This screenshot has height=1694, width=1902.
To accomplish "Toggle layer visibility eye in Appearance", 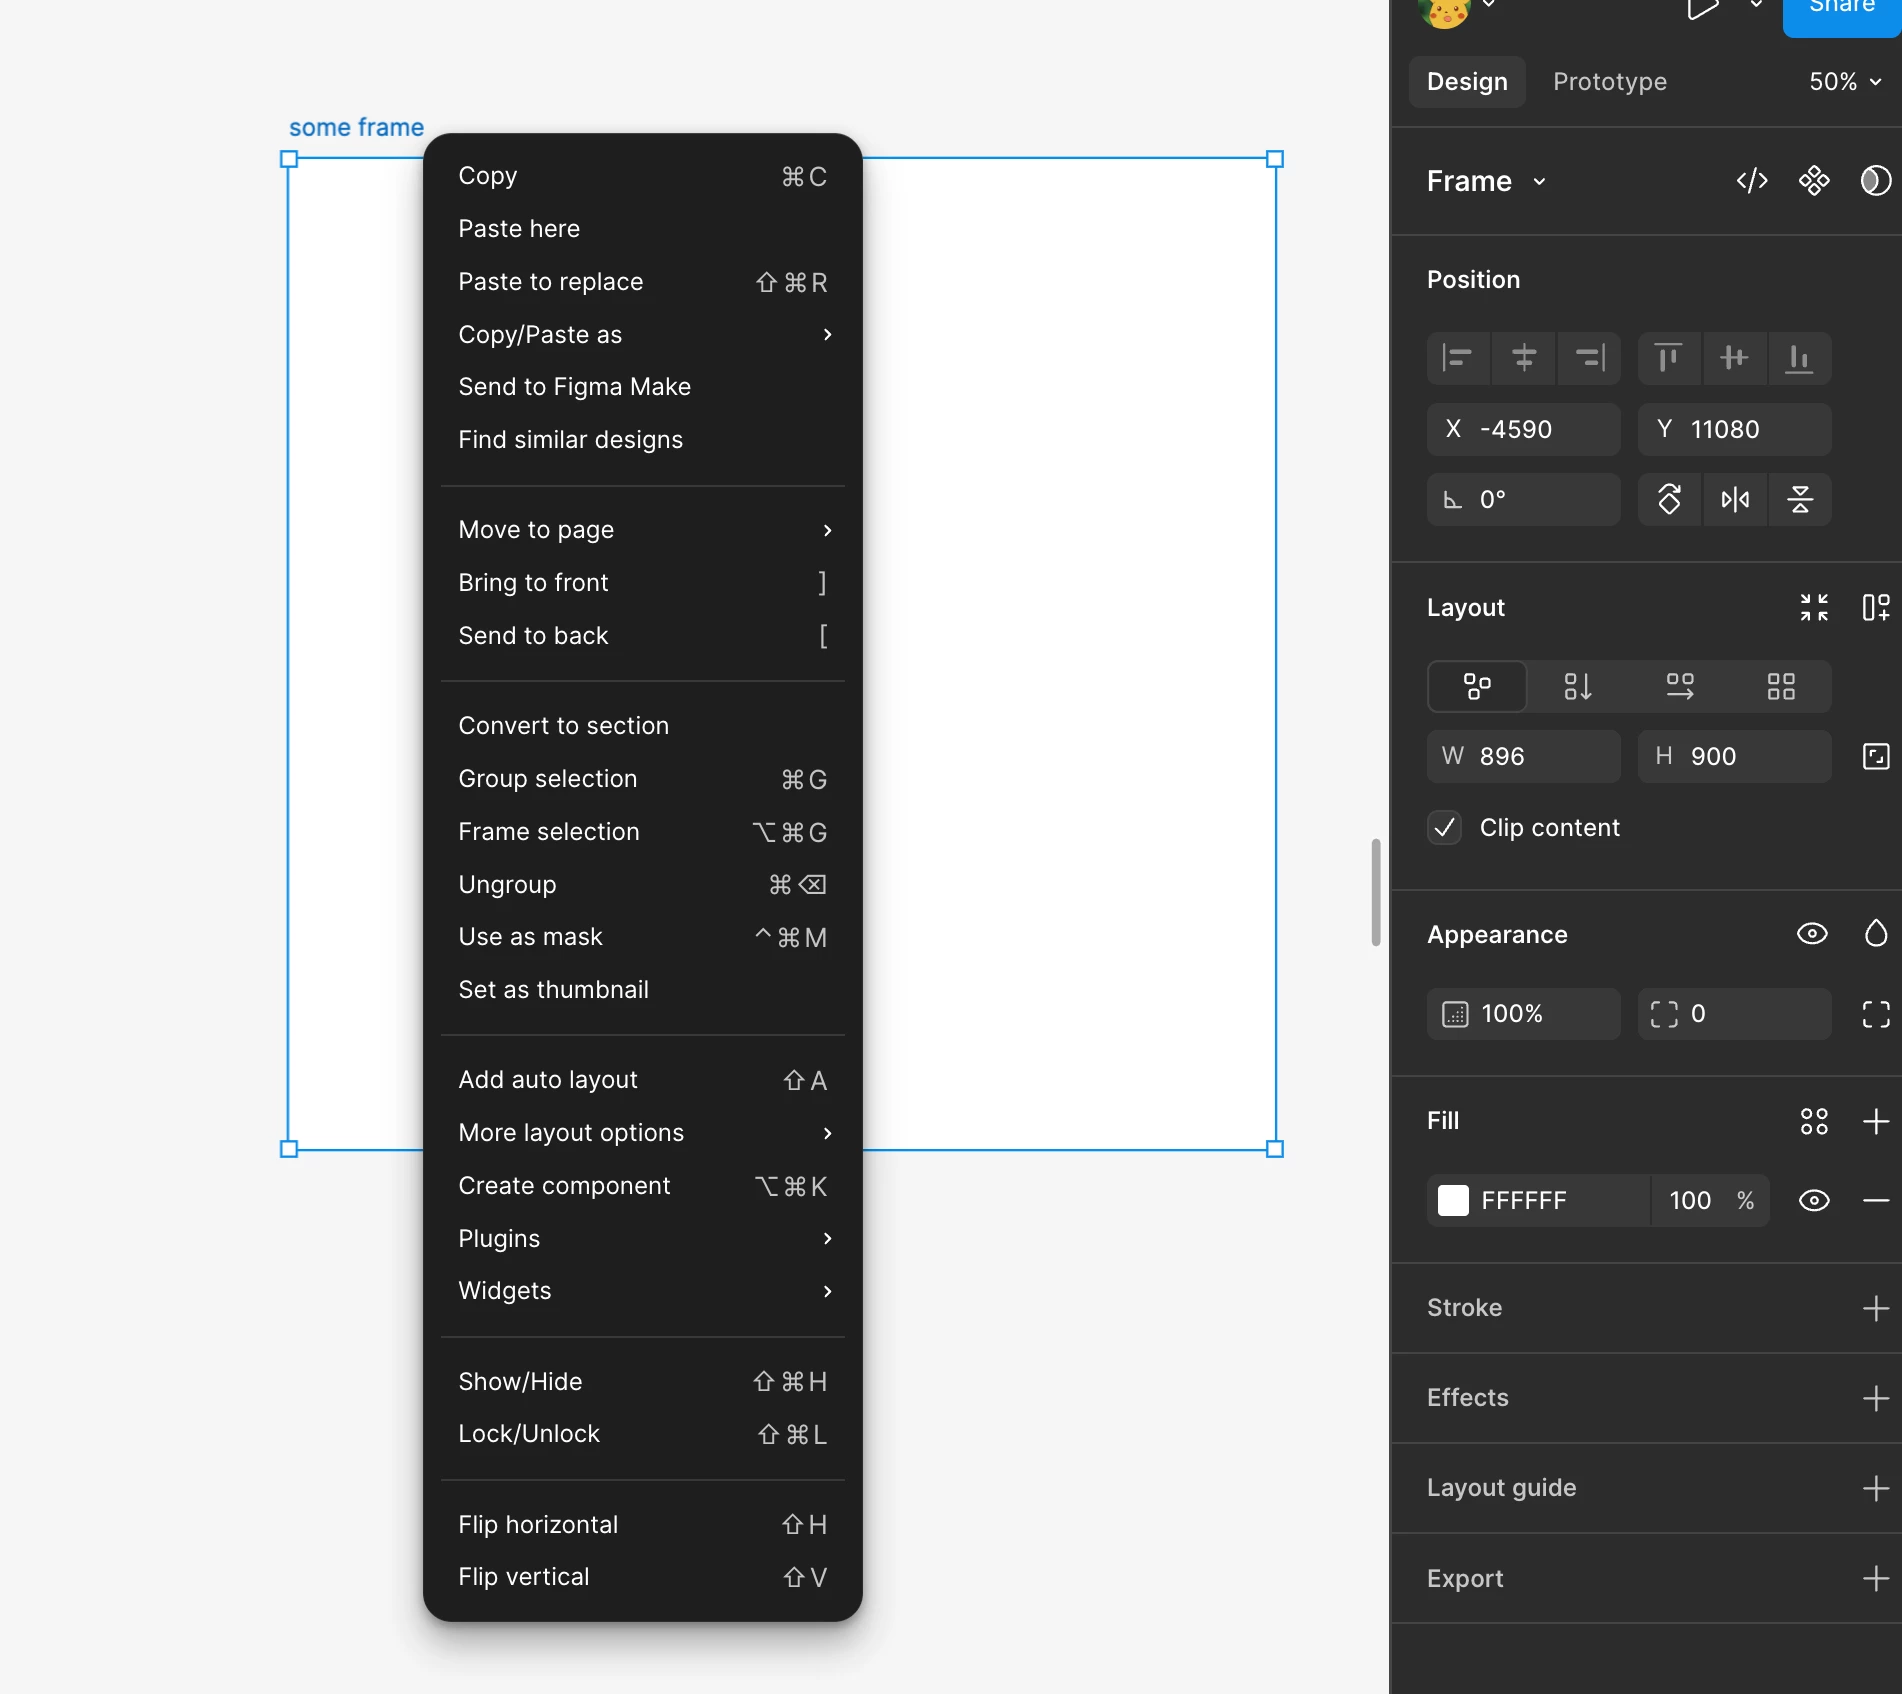I will [x=1812, y=934].
